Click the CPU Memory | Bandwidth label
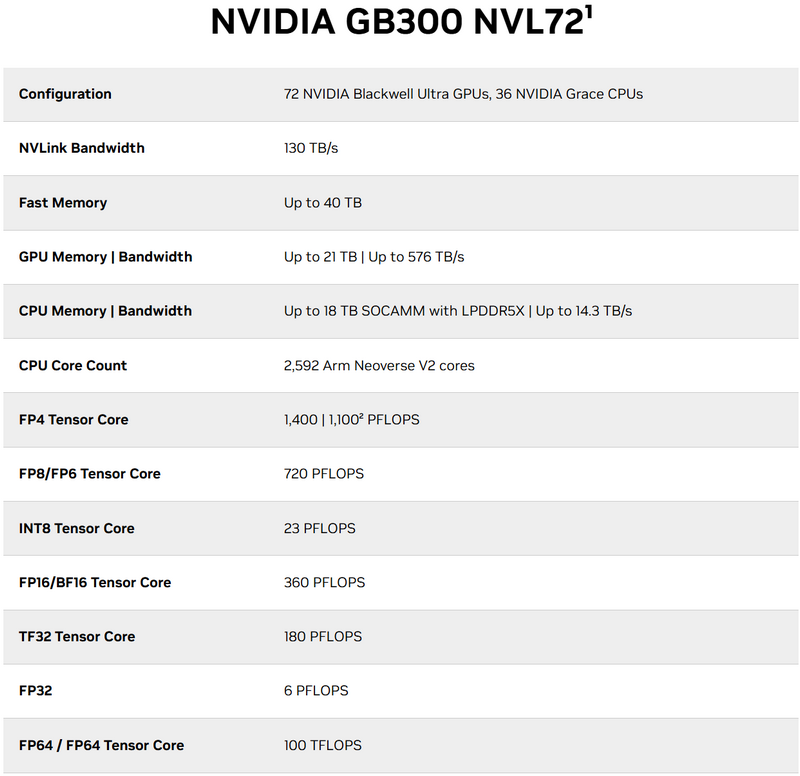Screen dimensions: 800x776 (105, 311)
